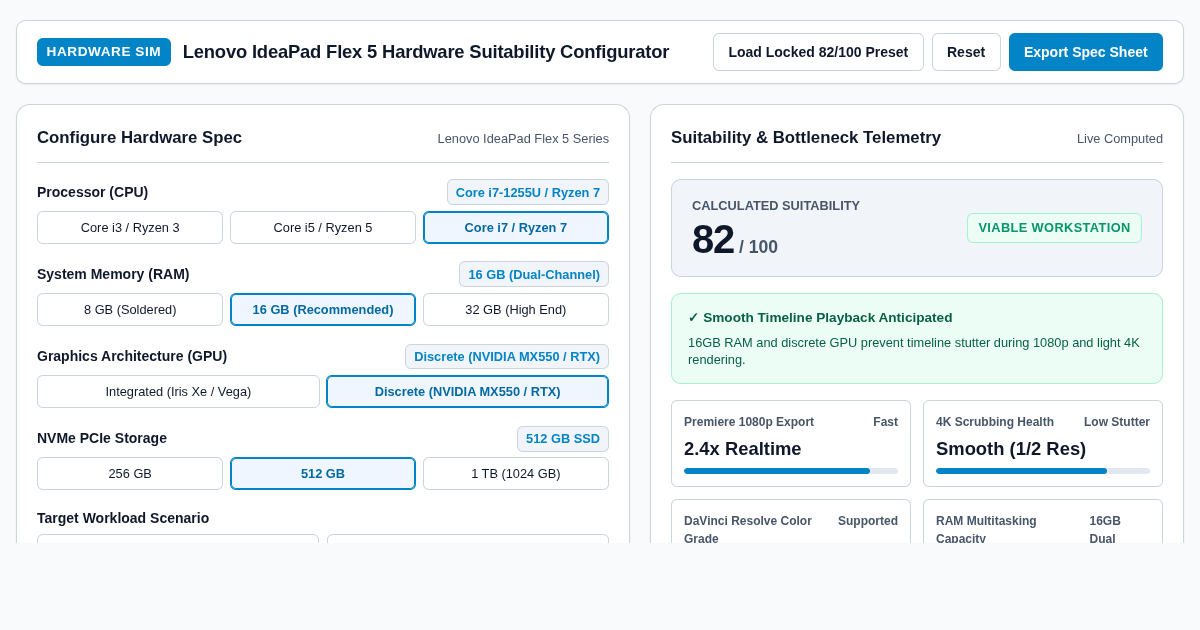Click the RAM Multitasking Capacity card
The image size is (1200, 630).
1043,521
